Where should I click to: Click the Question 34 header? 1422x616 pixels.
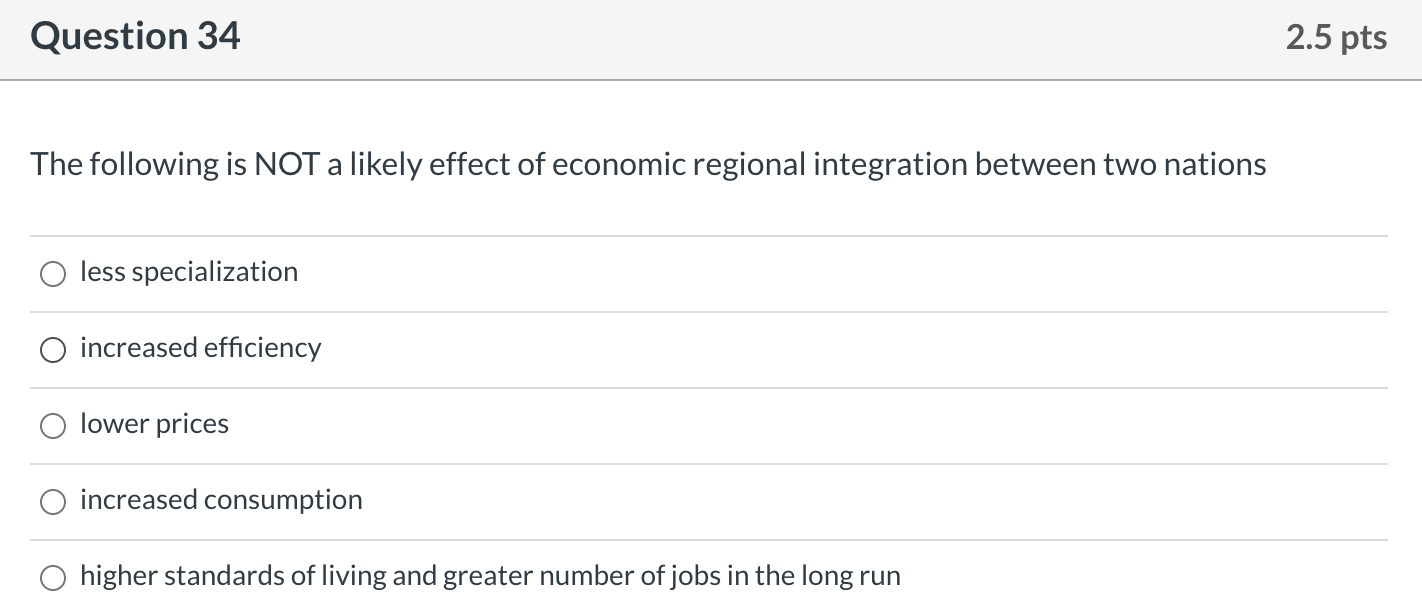coord(134,36)
